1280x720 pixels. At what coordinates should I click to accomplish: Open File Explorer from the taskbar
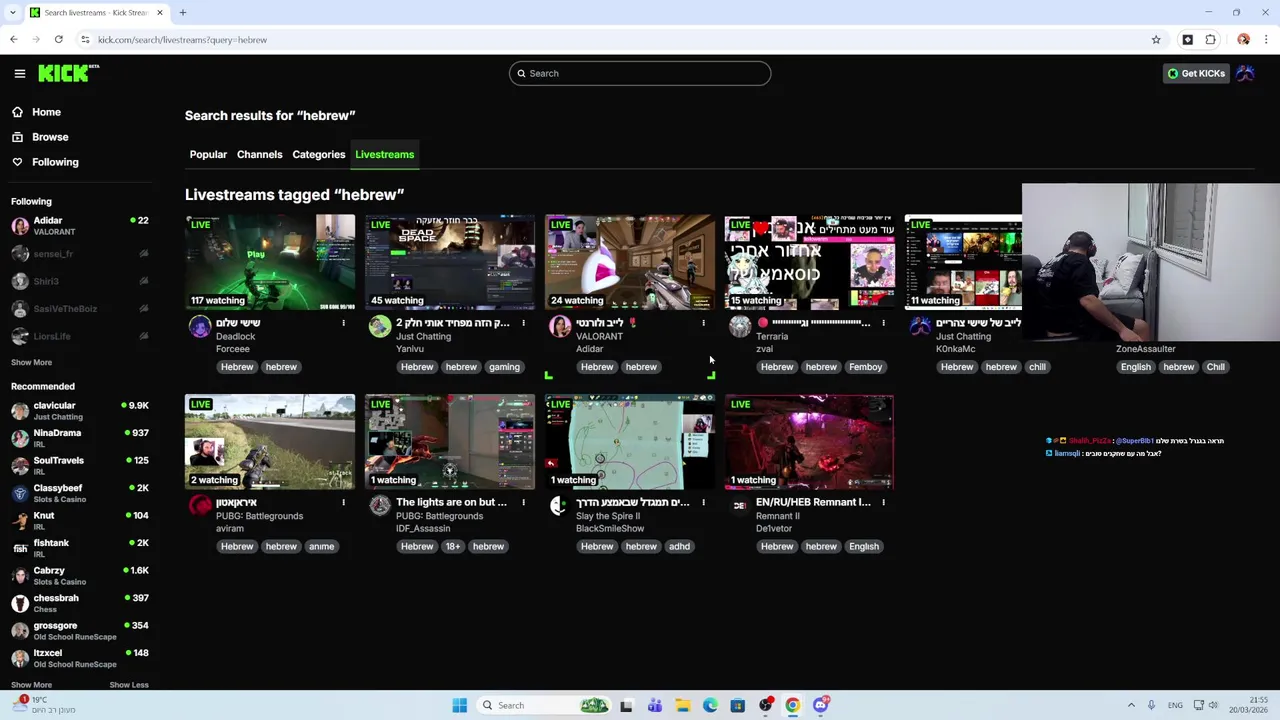tap(682, 705)
